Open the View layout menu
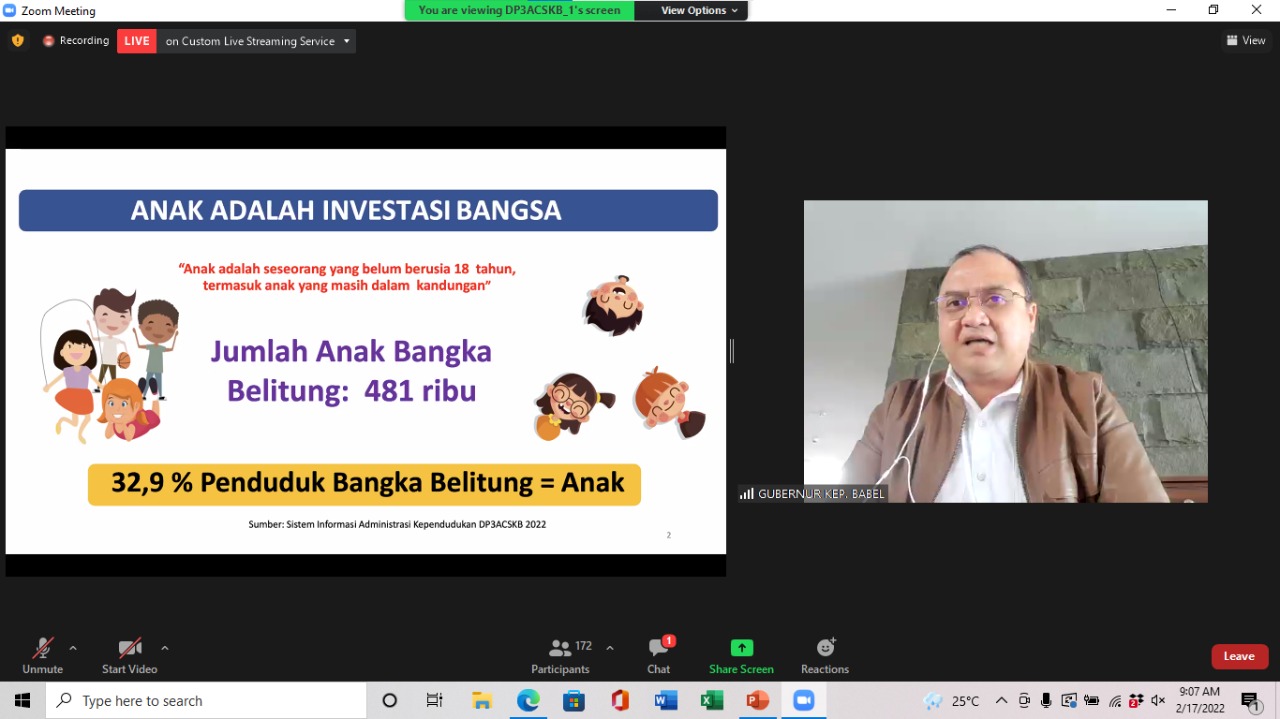The image size is (1280, 719). click(x=1246, y=41)
